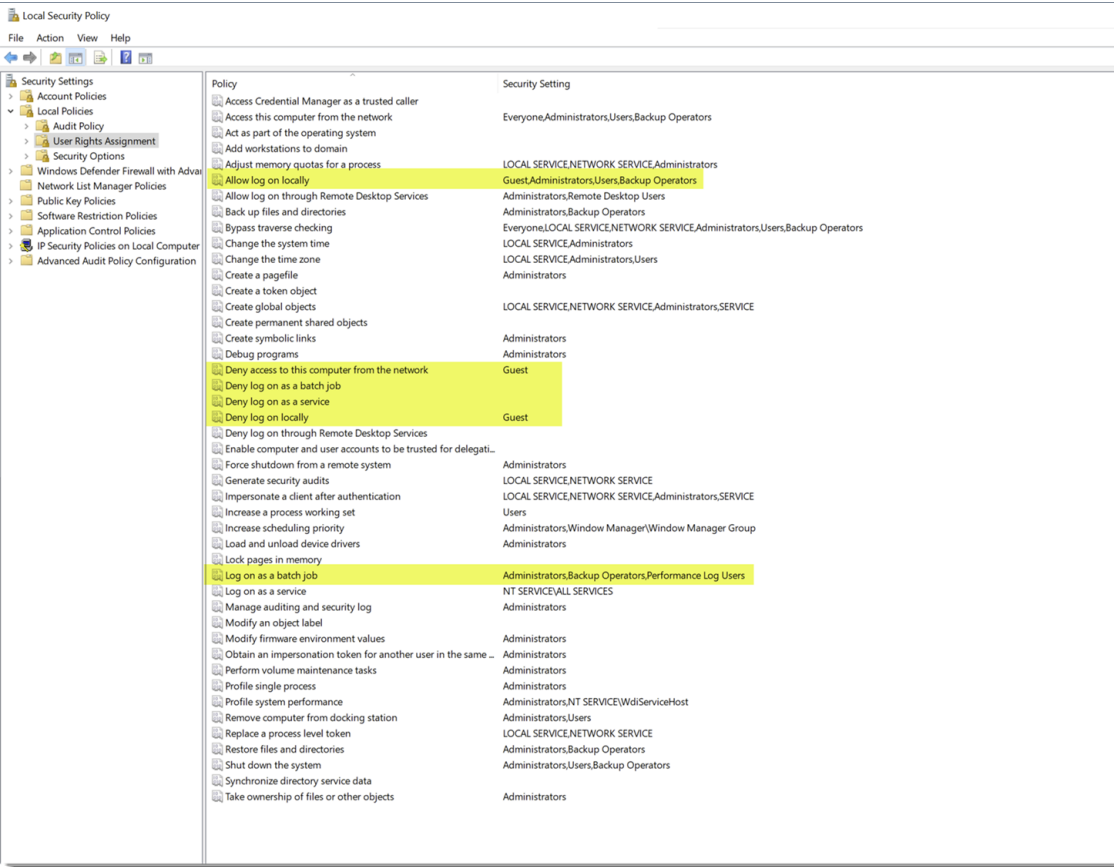Select 'Change the time zone' policy row
This screenshot has width=1114, height=867.
coord(273,259)
